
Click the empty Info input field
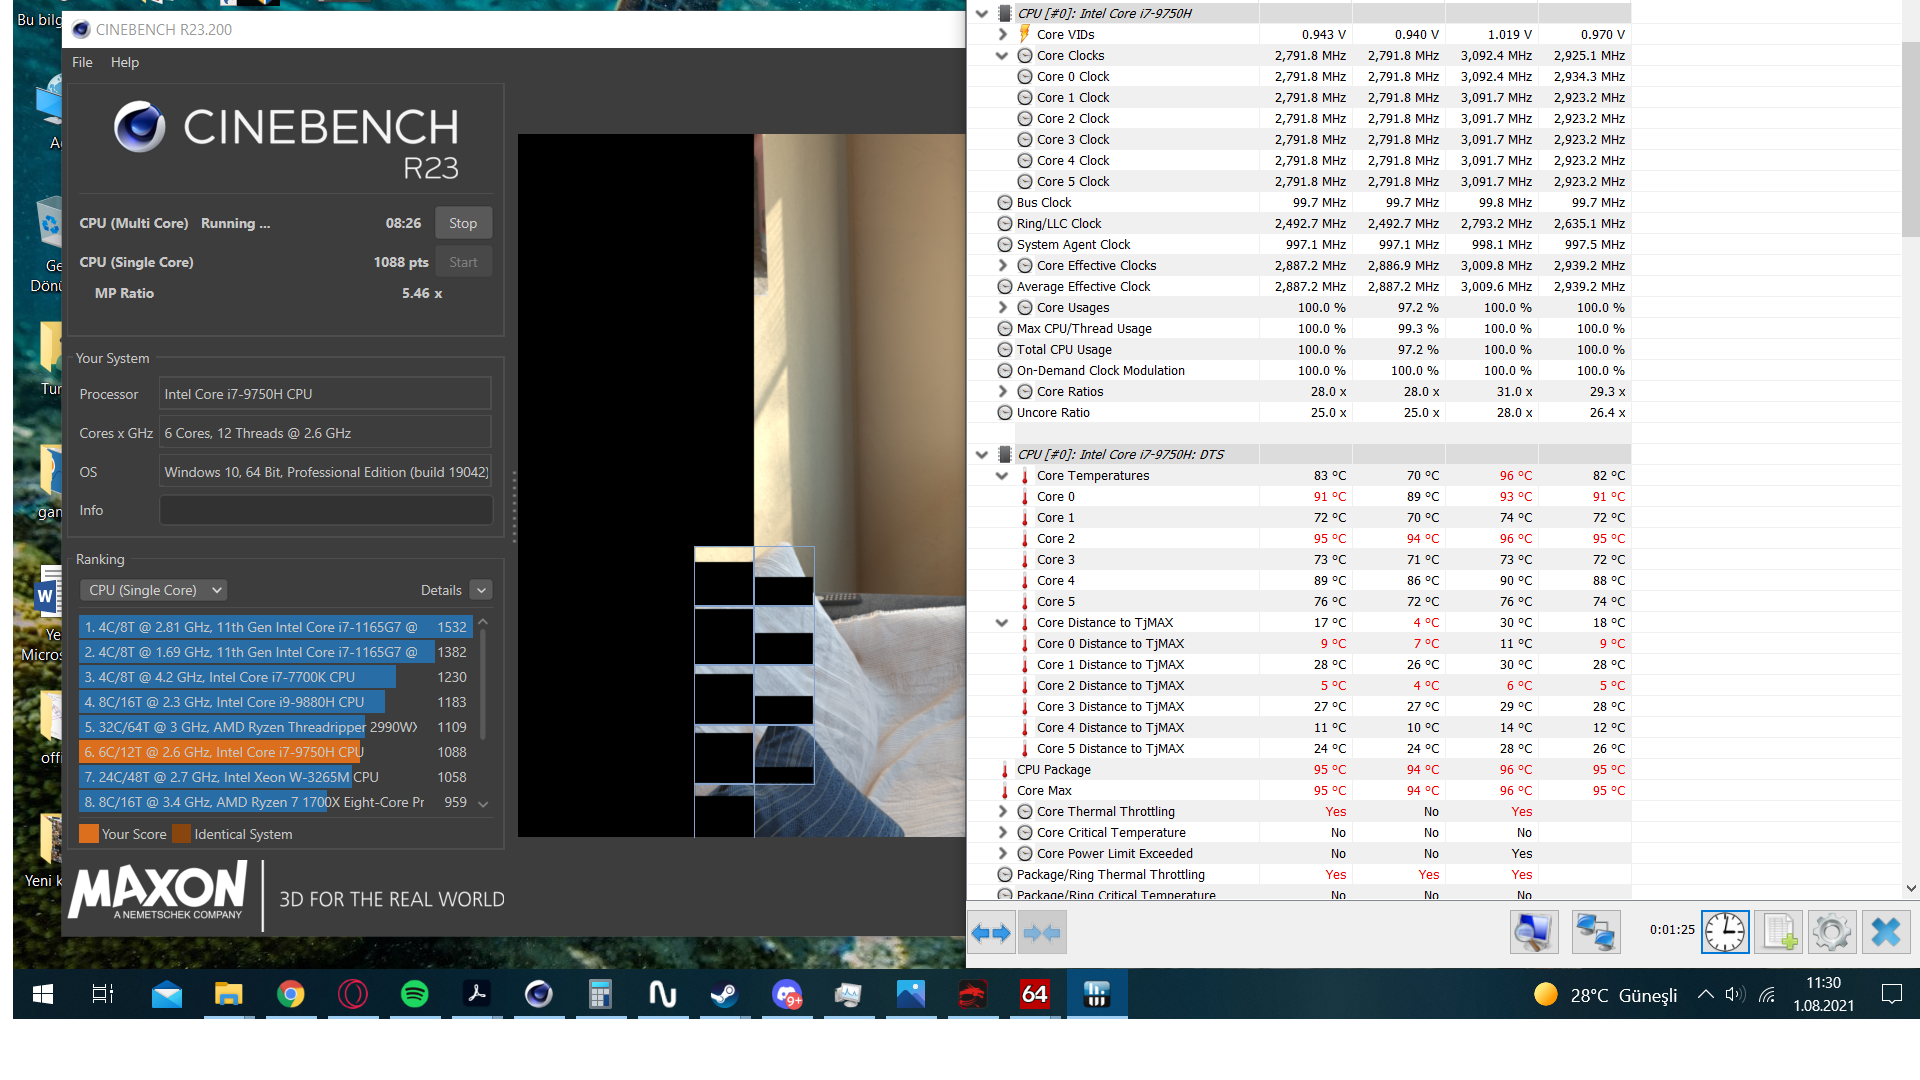point(325,510)
